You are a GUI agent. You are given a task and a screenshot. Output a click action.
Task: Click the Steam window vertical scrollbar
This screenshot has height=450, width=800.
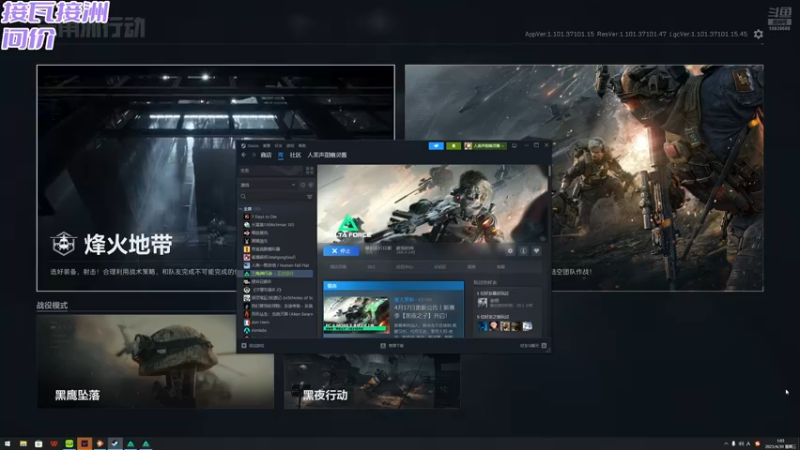click(549, 171)
